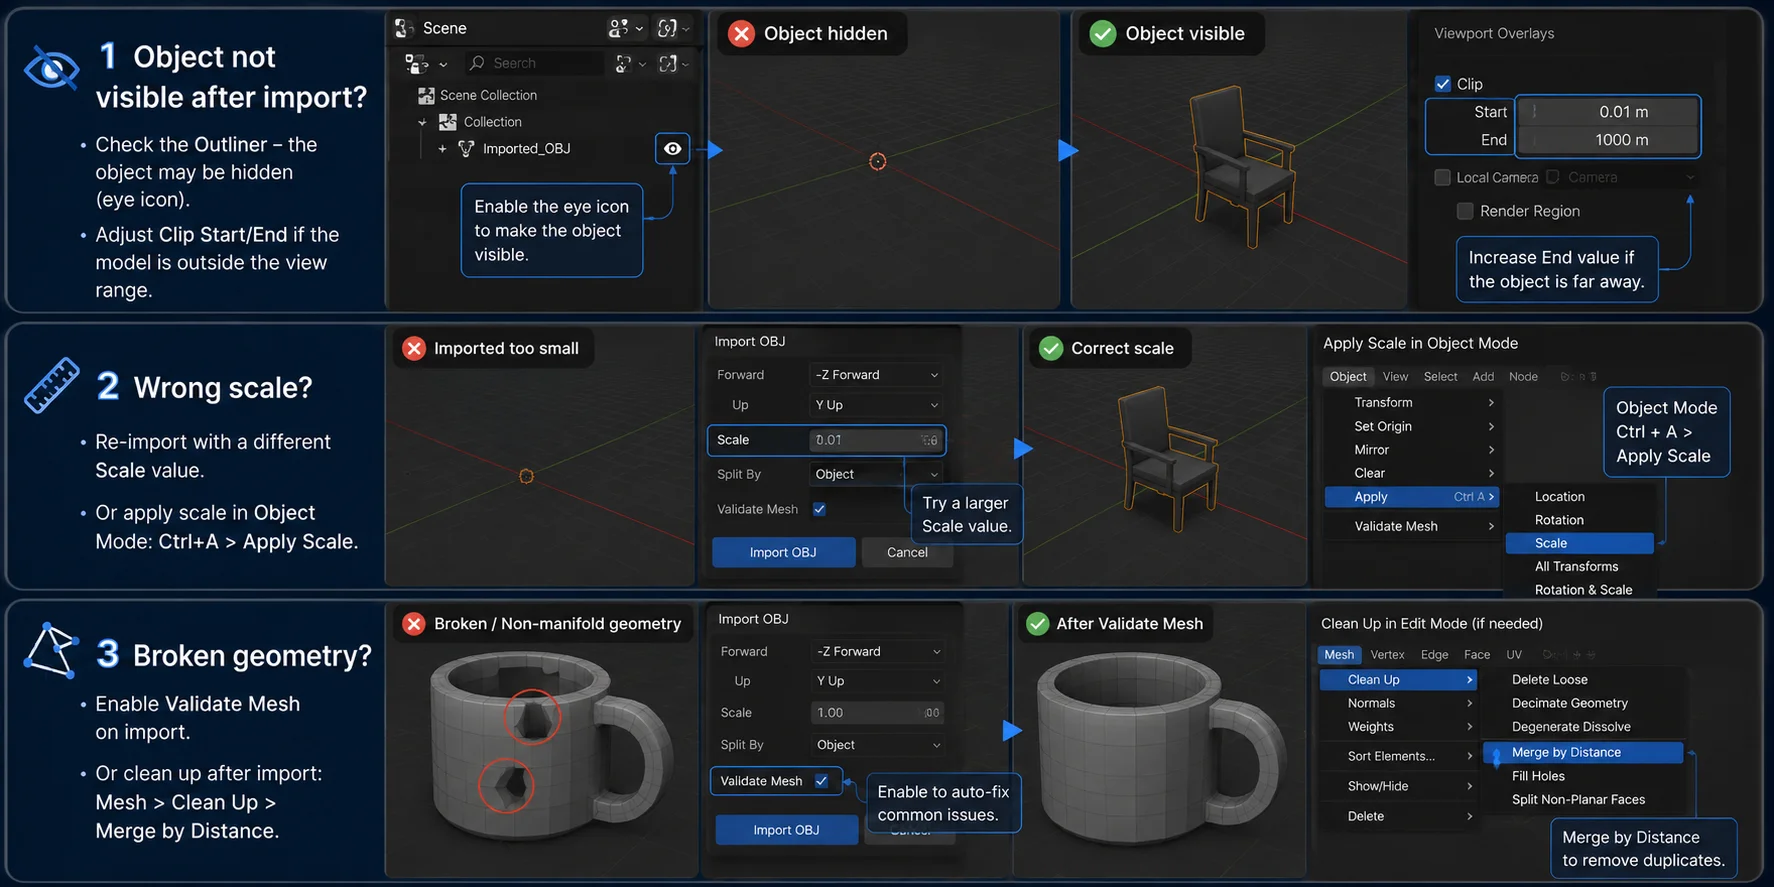Select Merge by Distance
1774x887 pixels.
pos(1584,752)
